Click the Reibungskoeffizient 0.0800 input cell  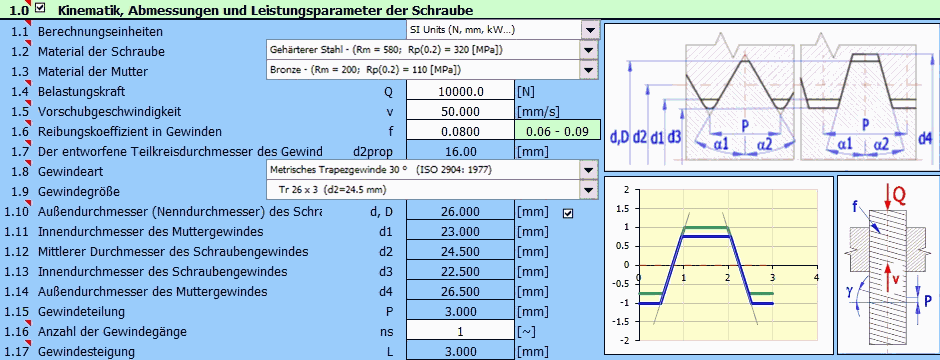coord(460,131)
